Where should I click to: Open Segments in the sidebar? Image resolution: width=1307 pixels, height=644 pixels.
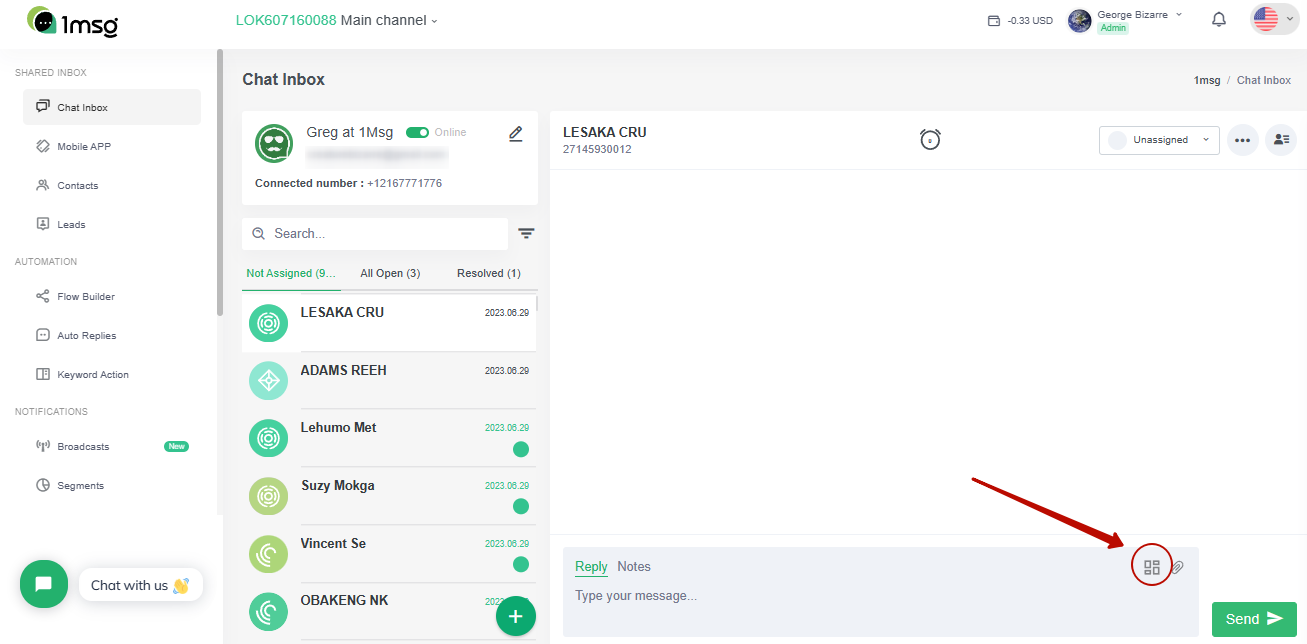112,485
